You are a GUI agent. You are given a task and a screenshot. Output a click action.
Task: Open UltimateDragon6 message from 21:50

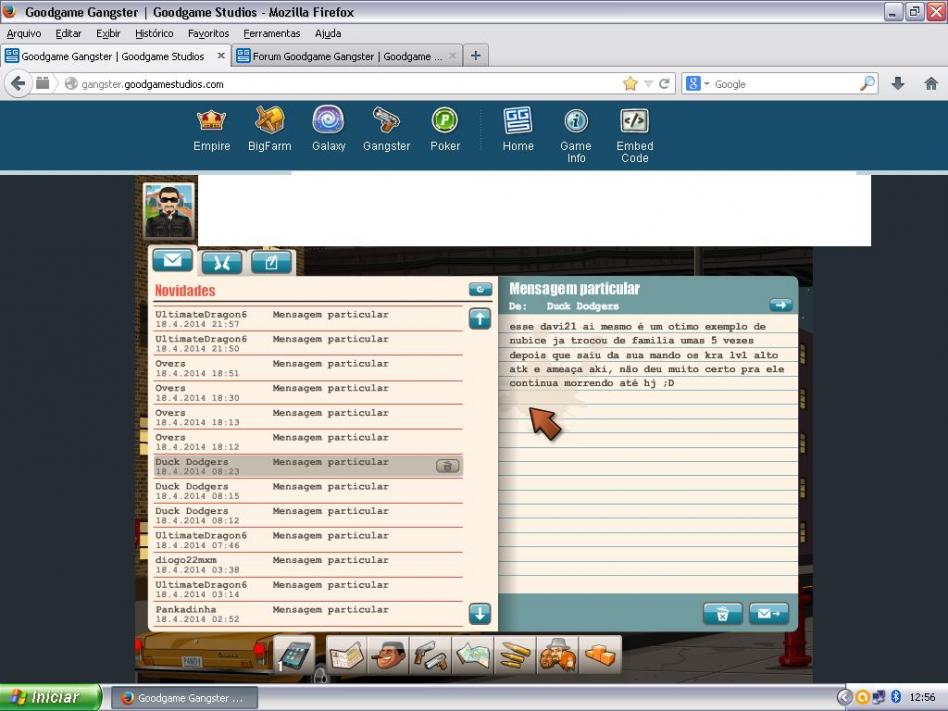[x=308, y=343]
